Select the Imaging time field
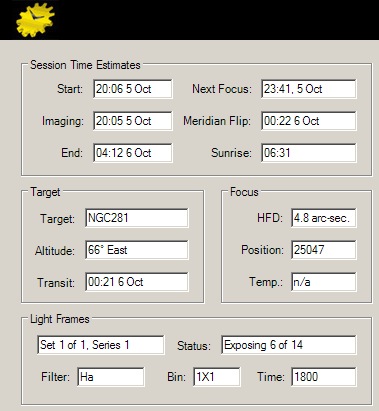This screenshot has height=411, width=379. [x=133, y=121]
